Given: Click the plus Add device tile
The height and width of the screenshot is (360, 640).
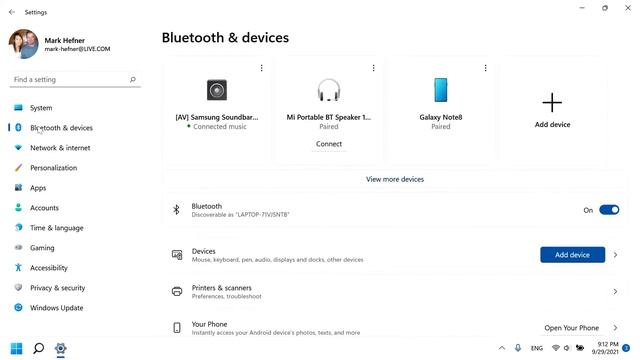Looking at the screenshot, I should coord(552,110).
